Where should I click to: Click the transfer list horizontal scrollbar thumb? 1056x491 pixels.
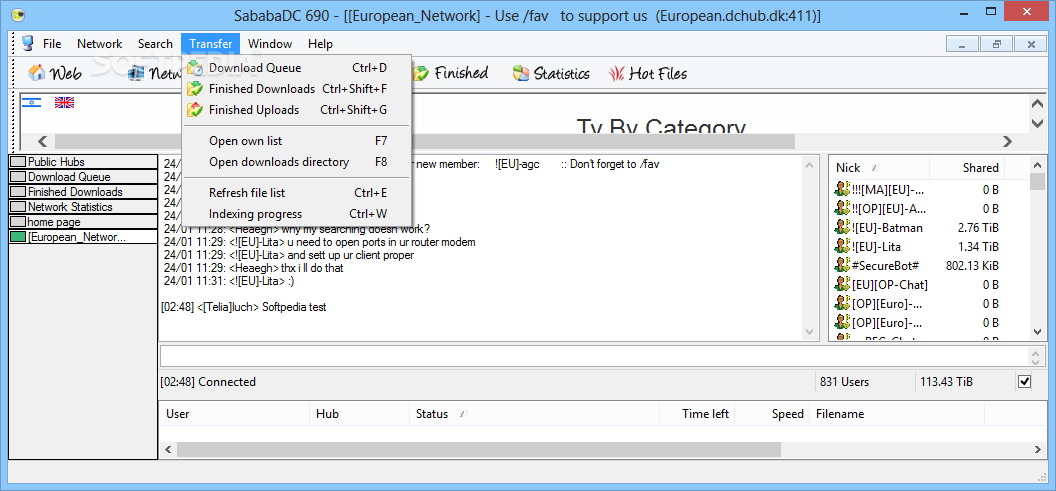(478, 449)
